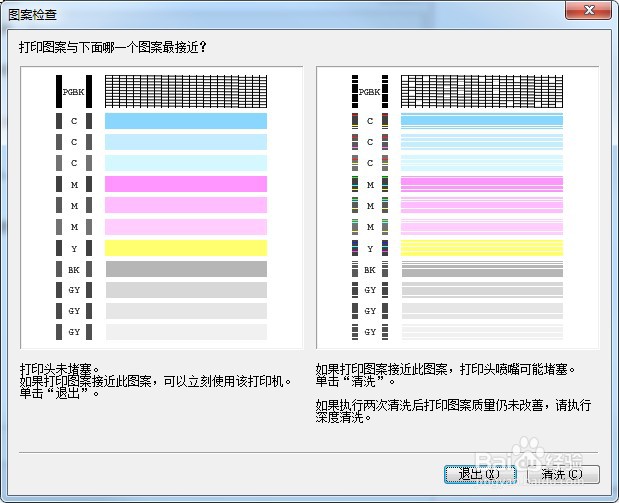Click the PGBK grid in the good pattern
The image size is (619, 503).
pos(186,91)
